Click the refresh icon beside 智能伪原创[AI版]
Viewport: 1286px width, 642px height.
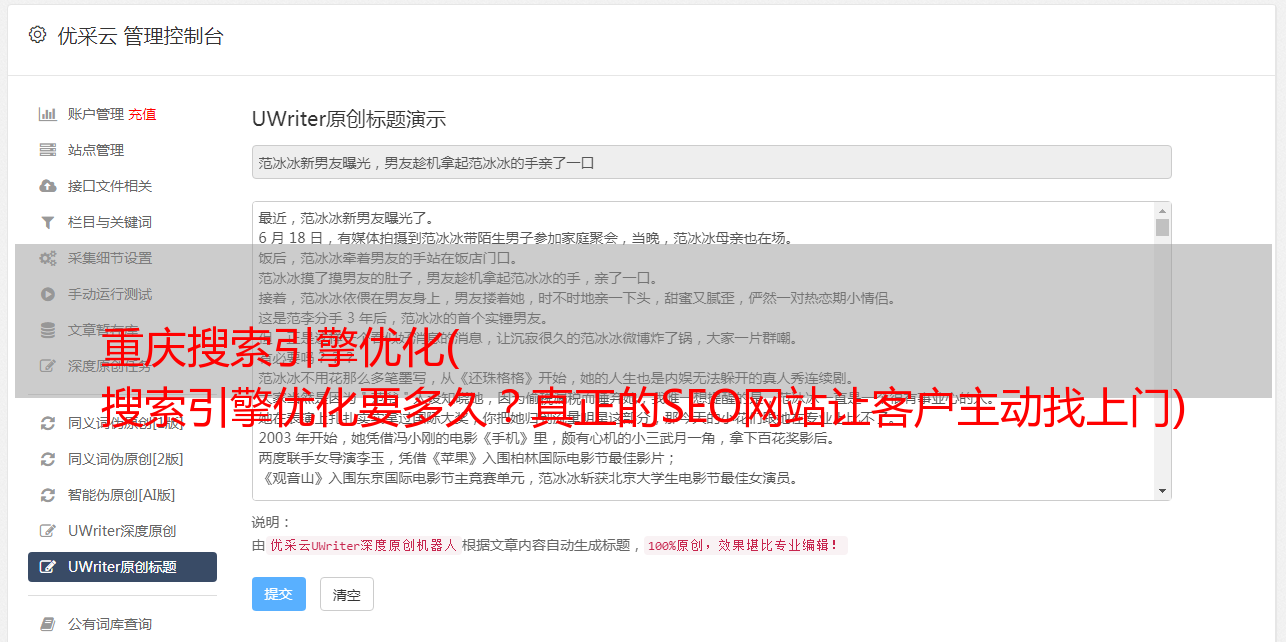click(x=47, y=495)
